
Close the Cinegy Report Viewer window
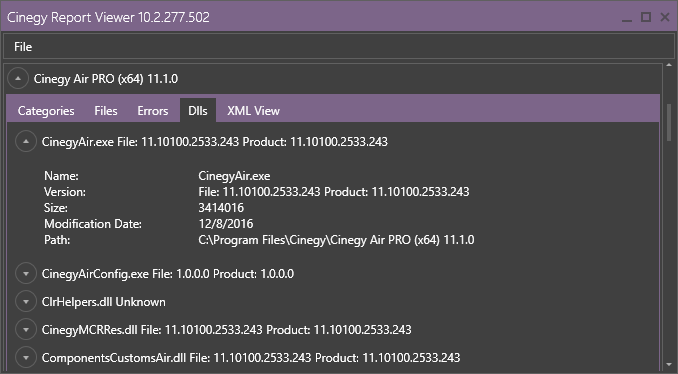click(x=665, y=17)
